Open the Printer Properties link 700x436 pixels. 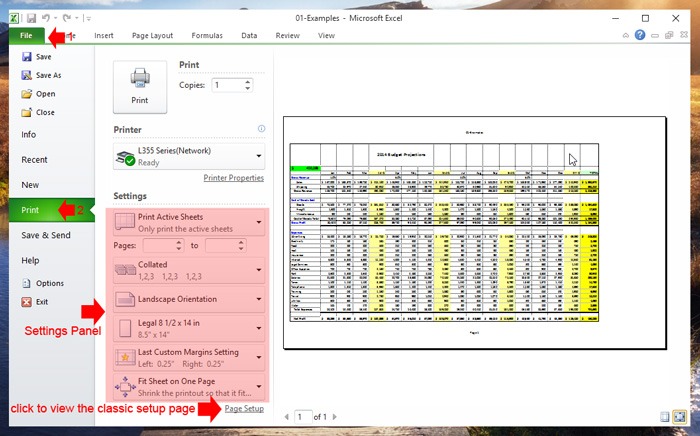(233, 178)
